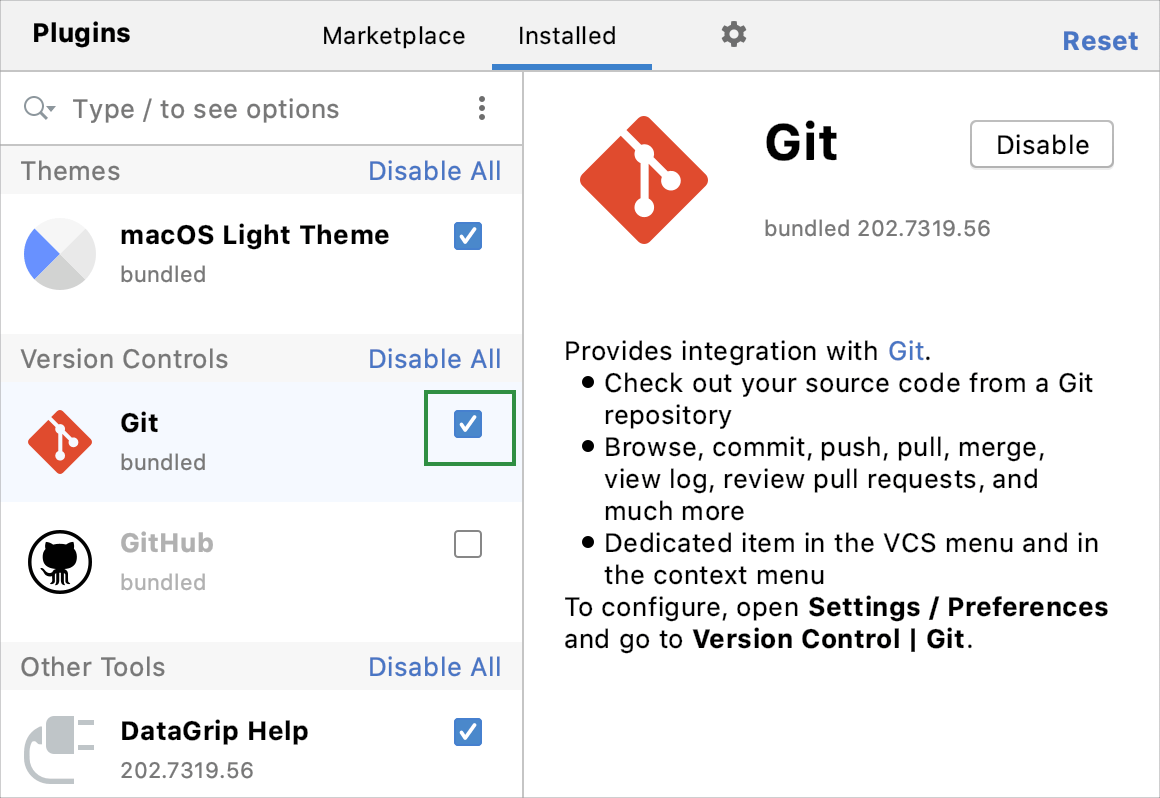
Task: Click the Other Tools section header
Action: [92, 666]
